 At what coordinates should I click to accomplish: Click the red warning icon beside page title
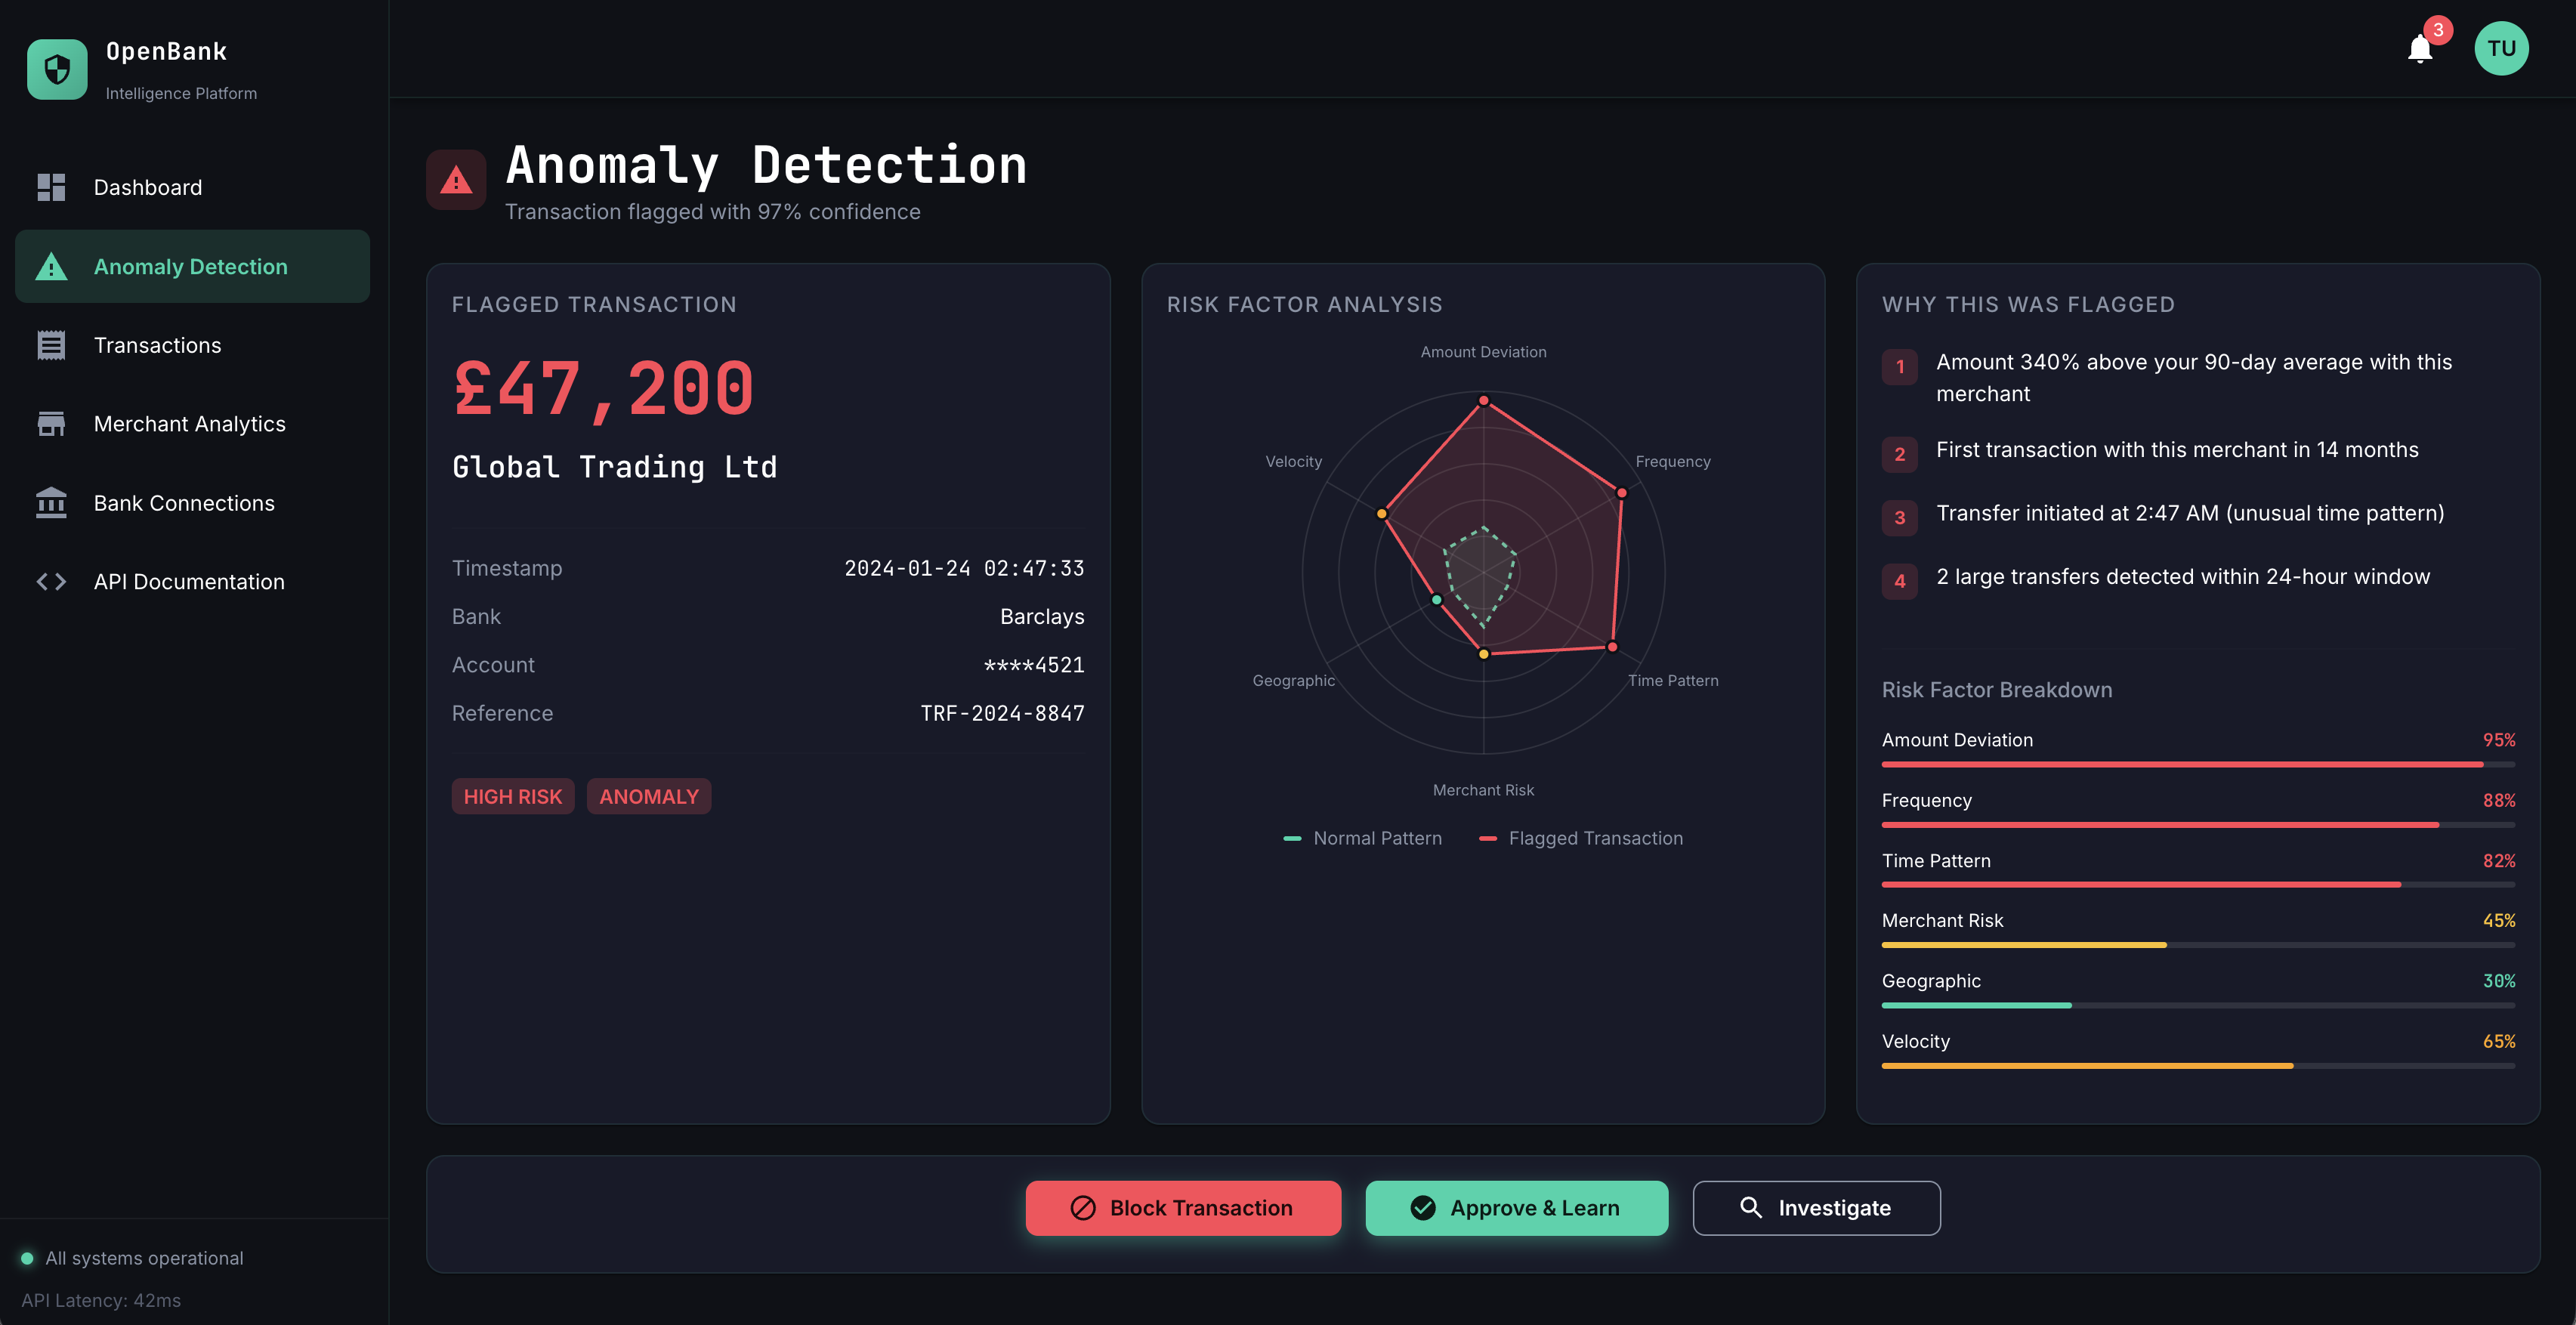pos(456,180)
